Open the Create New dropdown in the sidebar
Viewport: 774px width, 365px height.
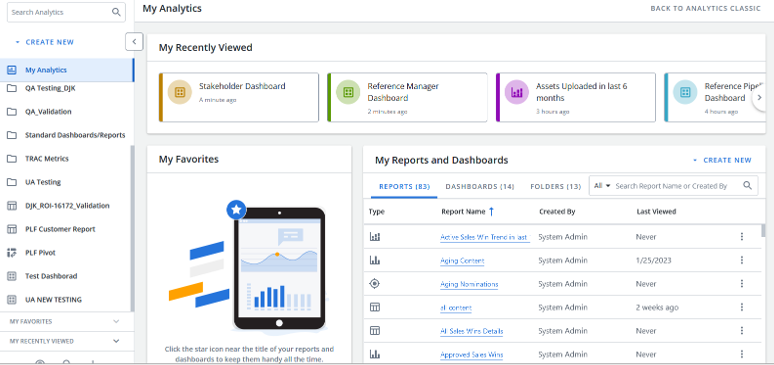coord(44,42)
